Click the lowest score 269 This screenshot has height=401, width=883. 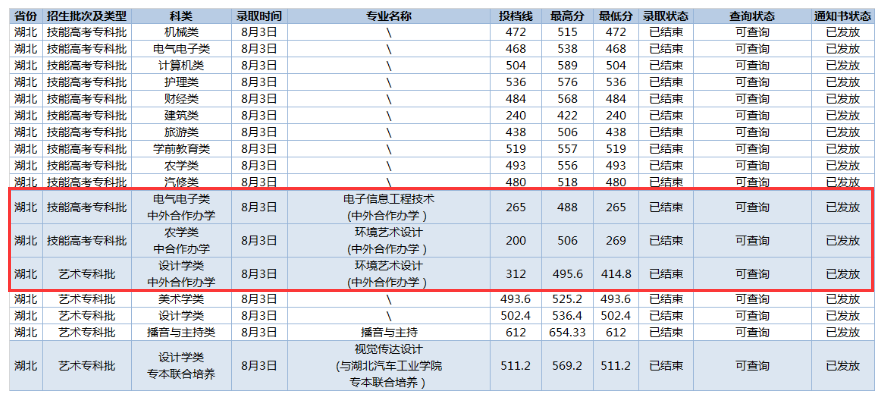tap(616, 240)
